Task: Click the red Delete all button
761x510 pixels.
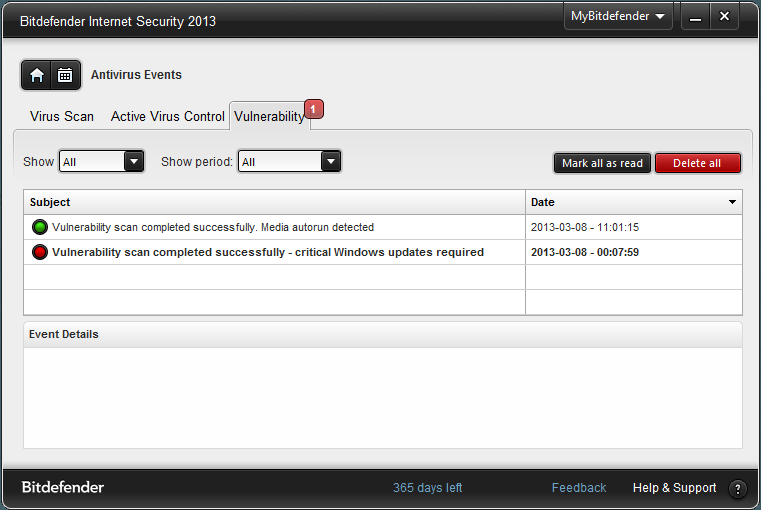Action: tap(697, 163)
